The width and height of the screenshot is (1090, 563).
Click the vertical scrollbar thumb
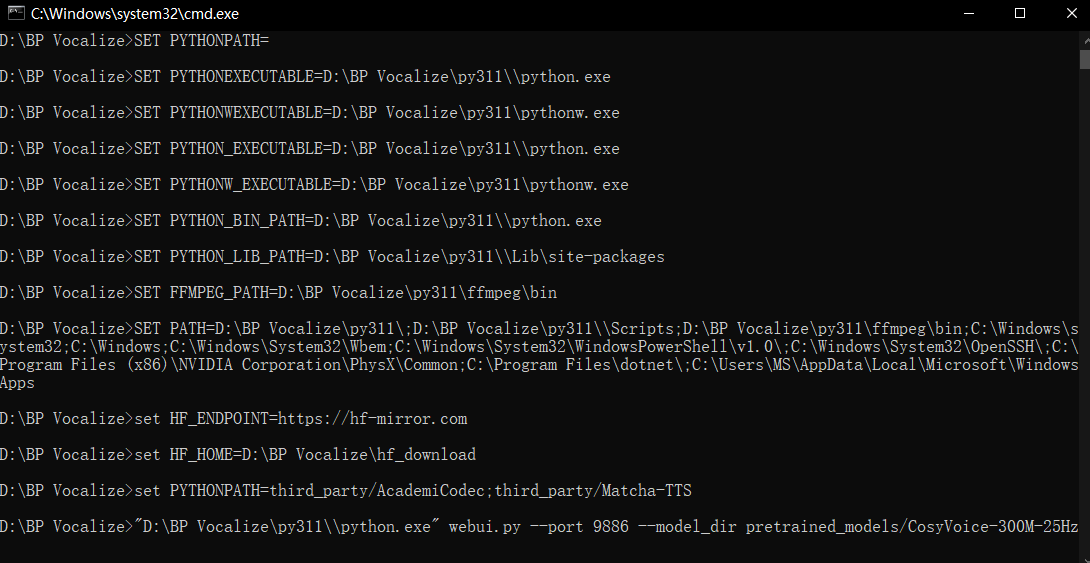tap(1084, 60)
